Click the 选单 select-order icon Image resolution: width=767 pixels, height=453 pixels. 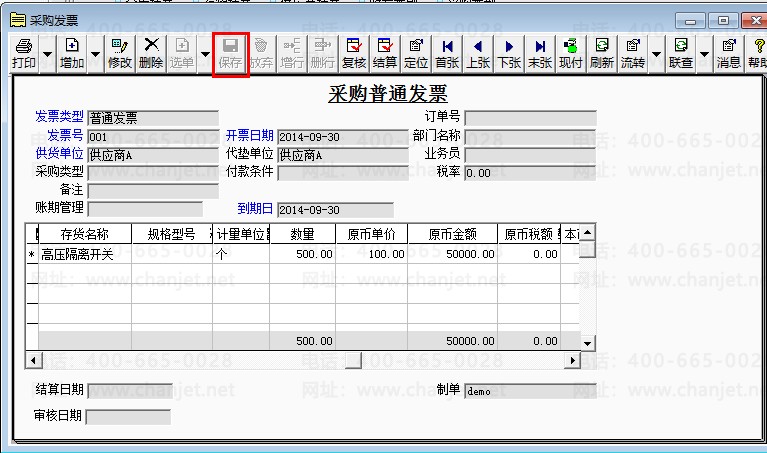(x=182, y=53)
